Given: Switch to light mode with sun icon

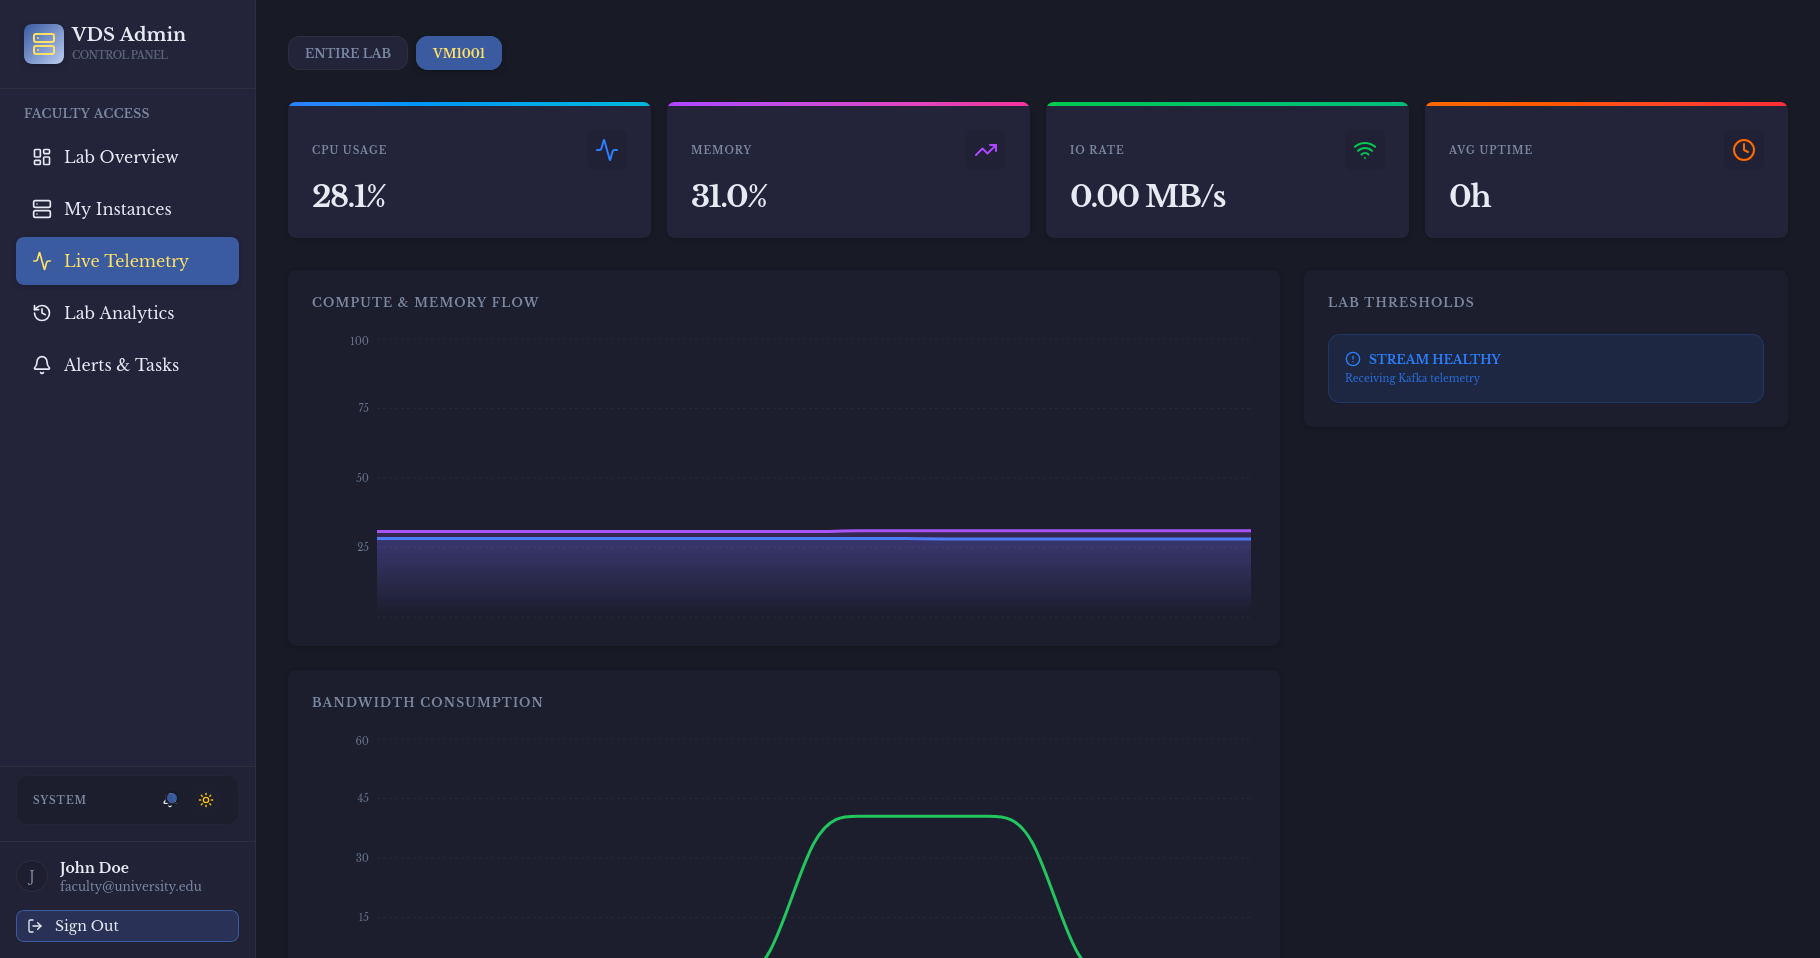Looking at the screenshot, I should coord(206,800).
